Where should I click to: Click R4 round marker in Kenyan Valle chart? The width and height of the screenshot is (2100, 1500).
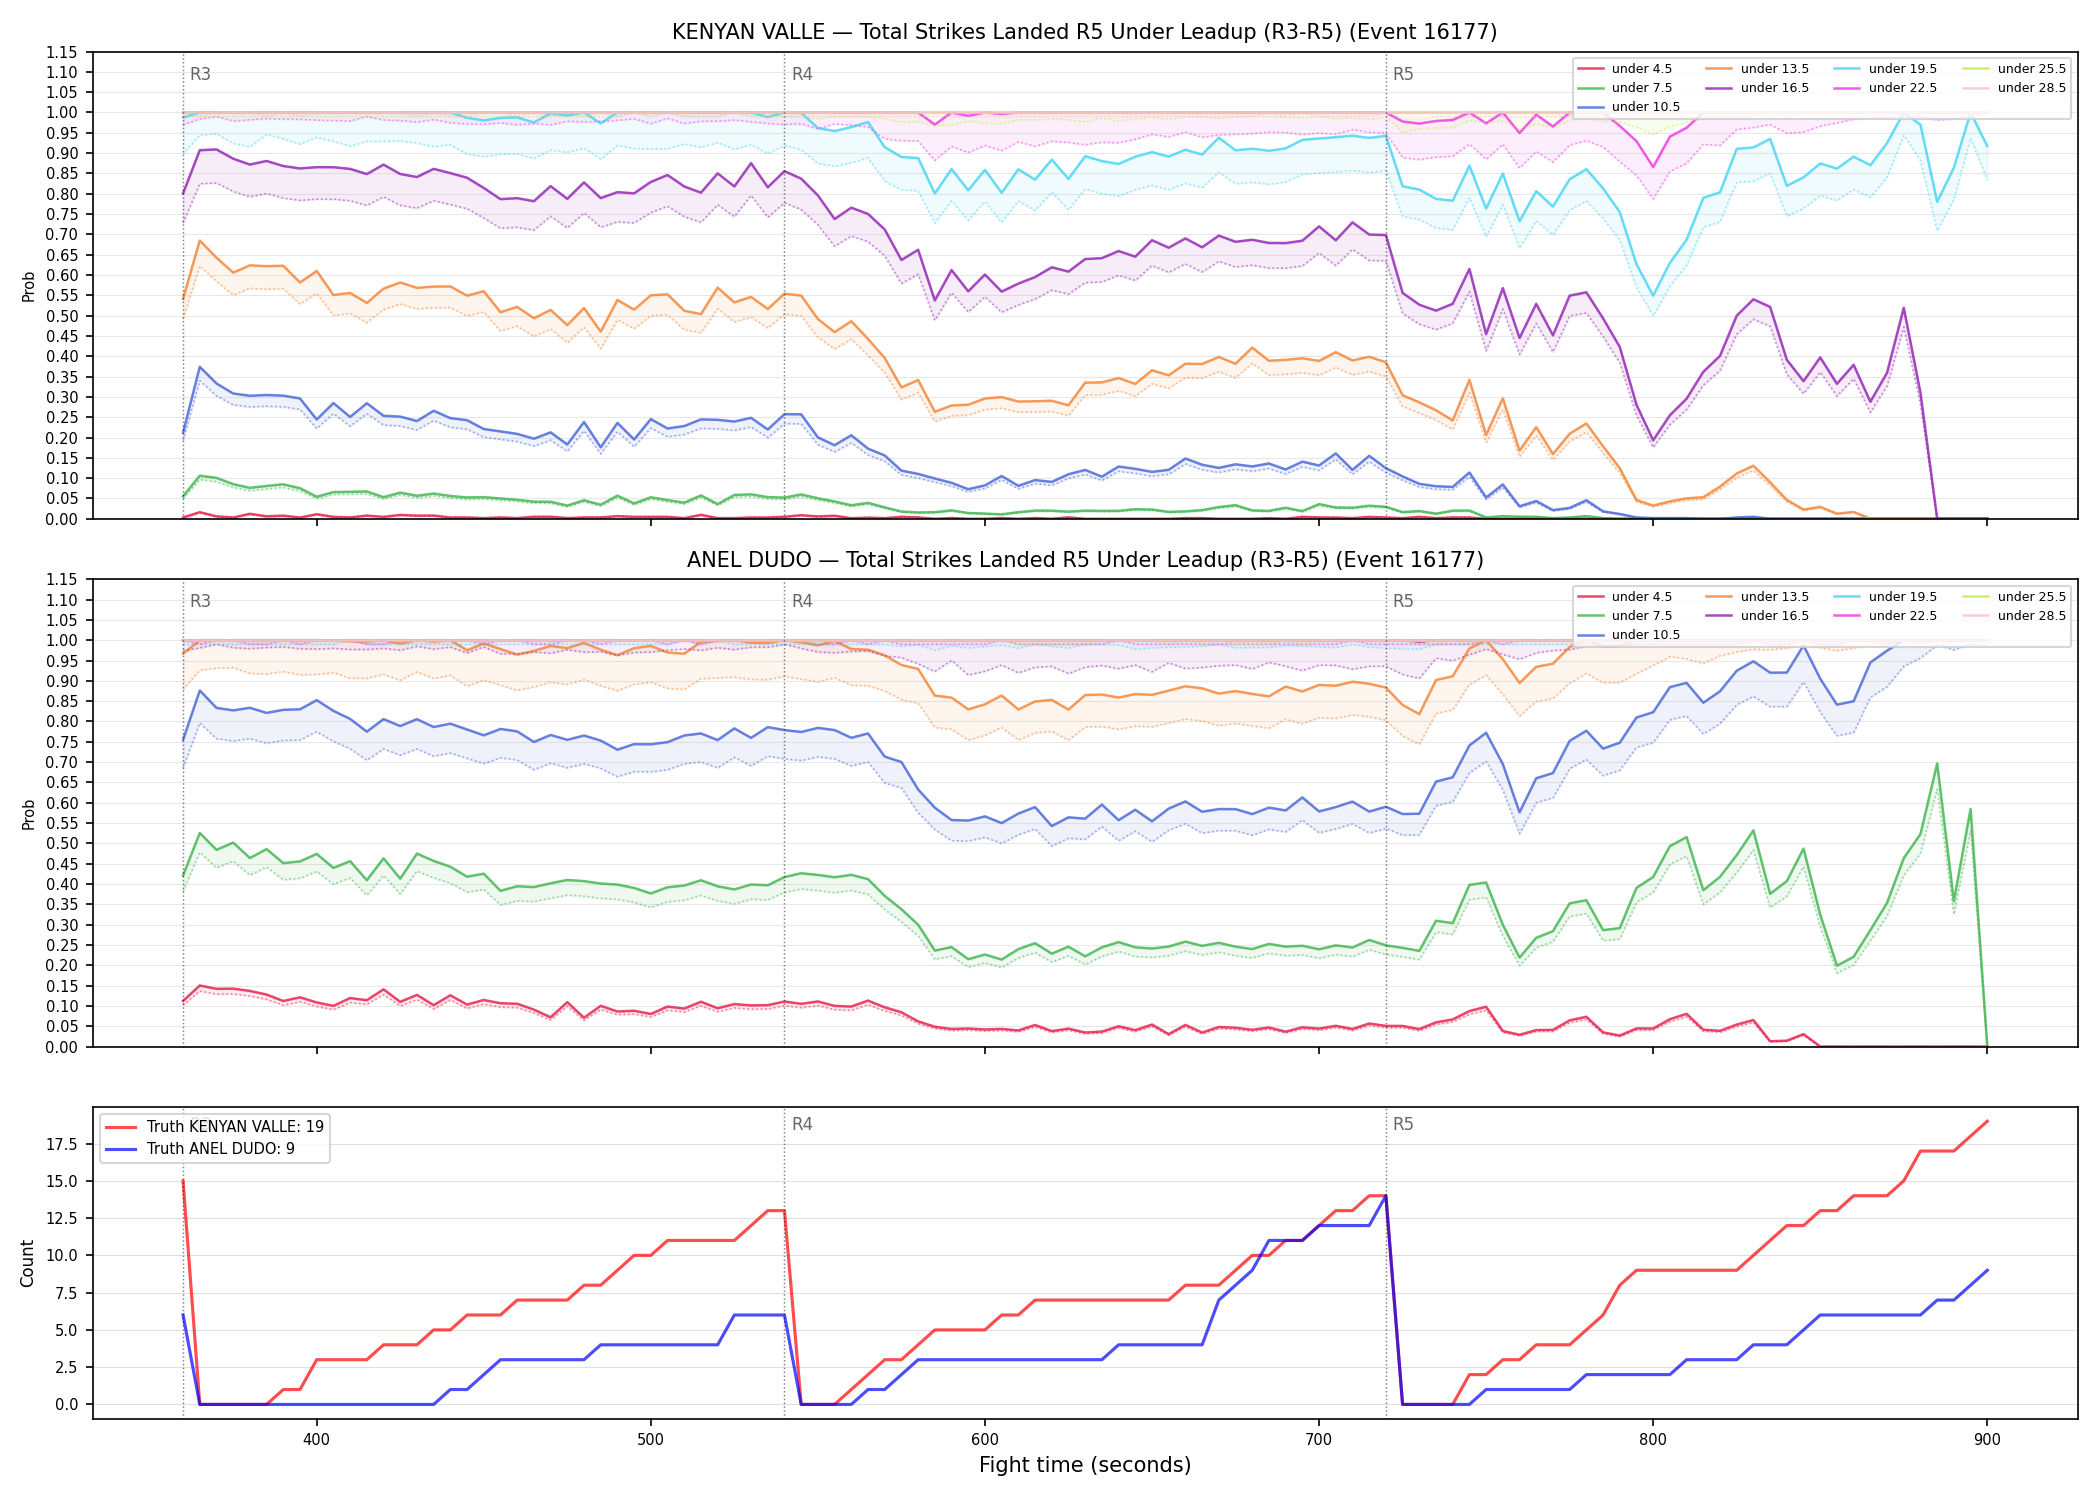[x=802, y=74]
